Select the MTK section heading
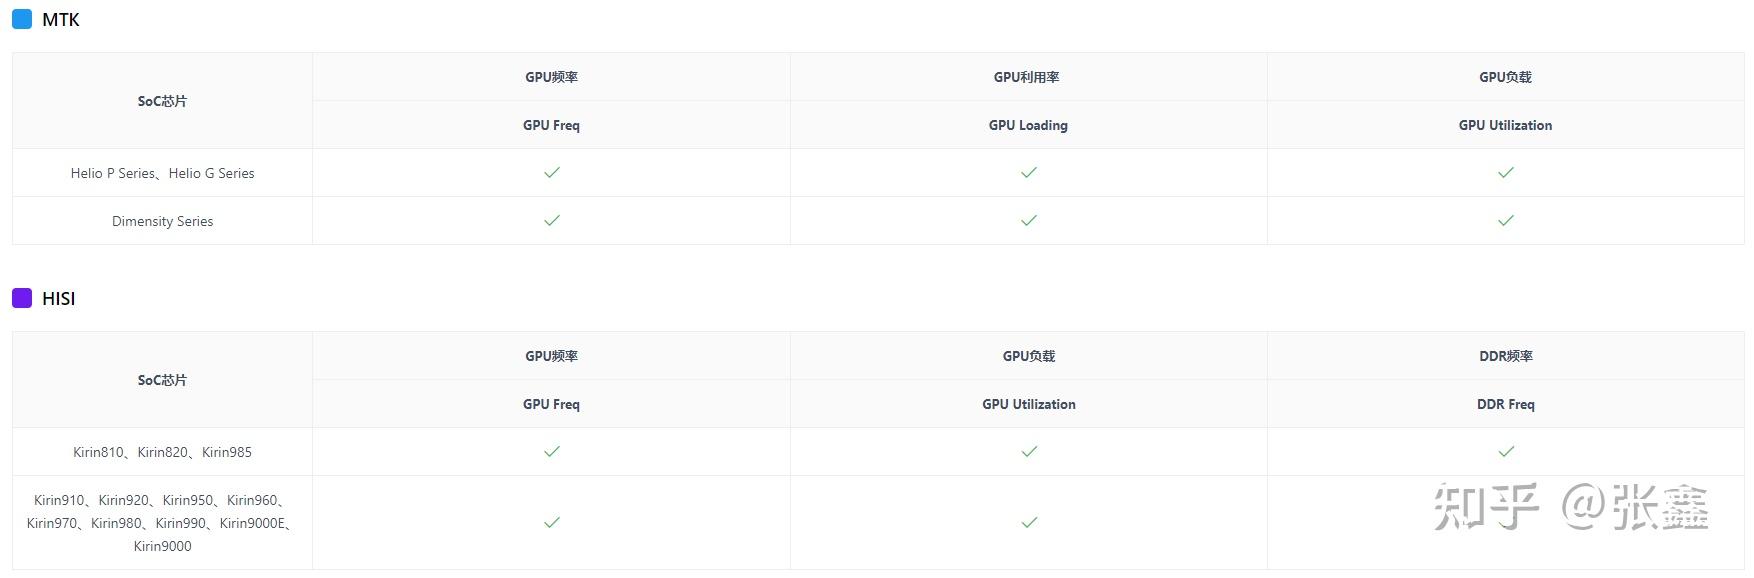Viewport: 1754px width, 578px height. click(61, 20)
